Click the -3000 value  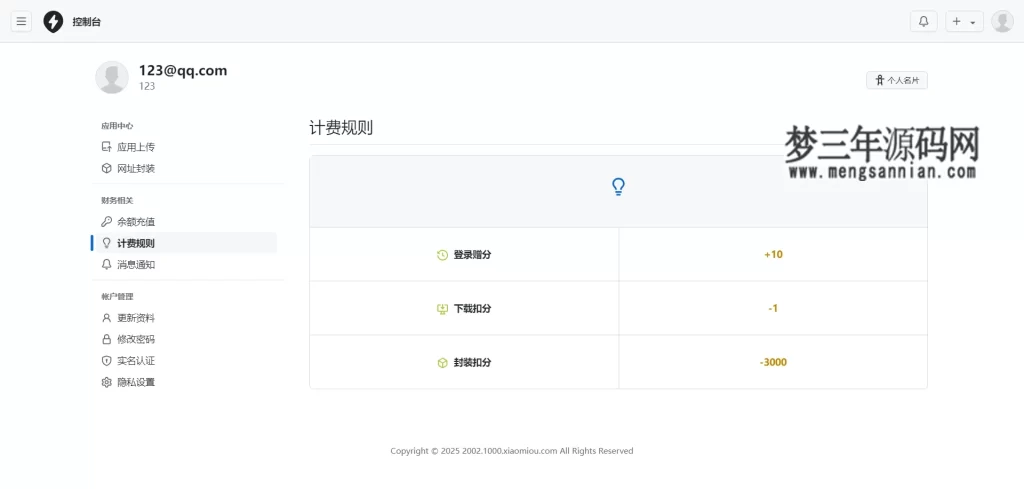click(x=773, y=362)
